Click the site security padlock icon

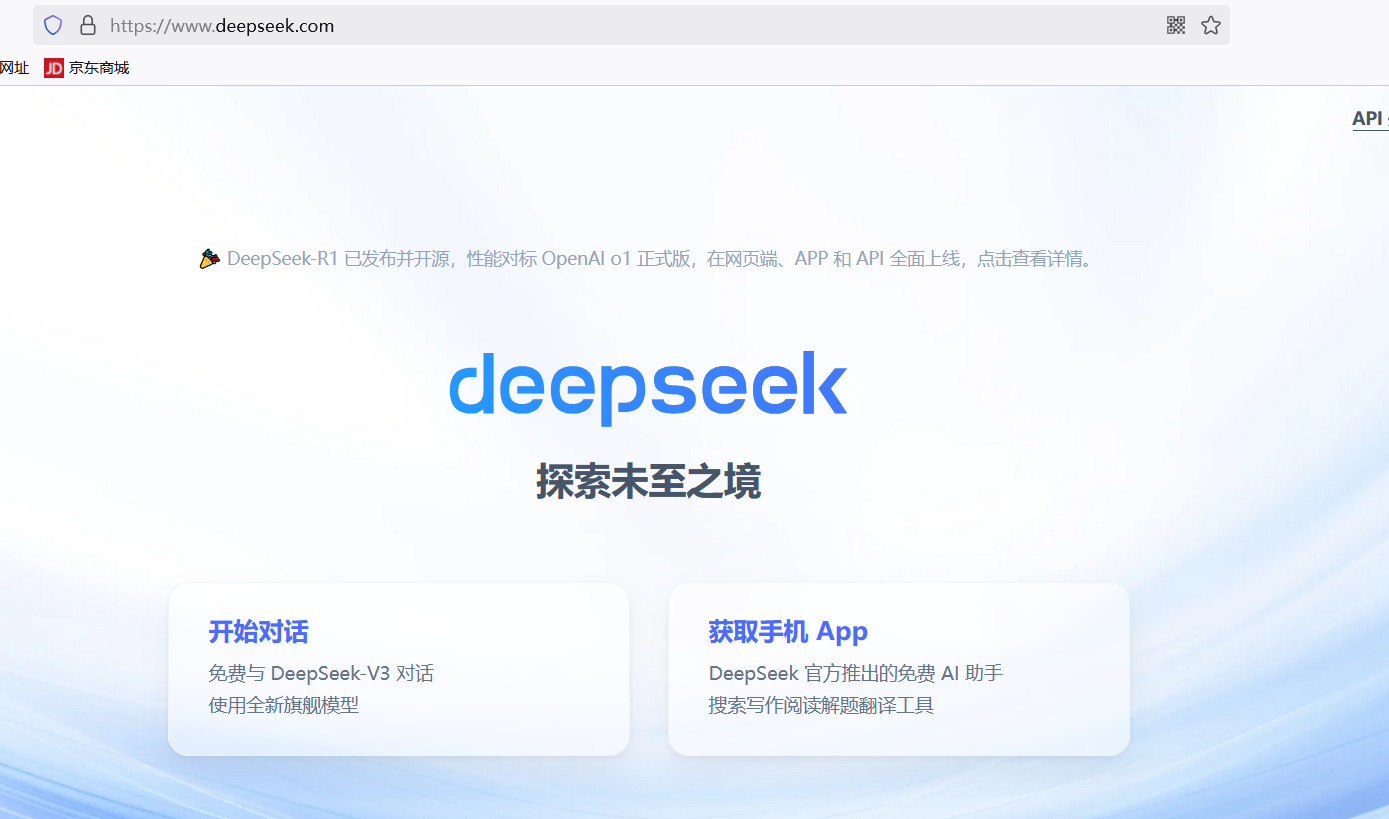pos(88,26)
